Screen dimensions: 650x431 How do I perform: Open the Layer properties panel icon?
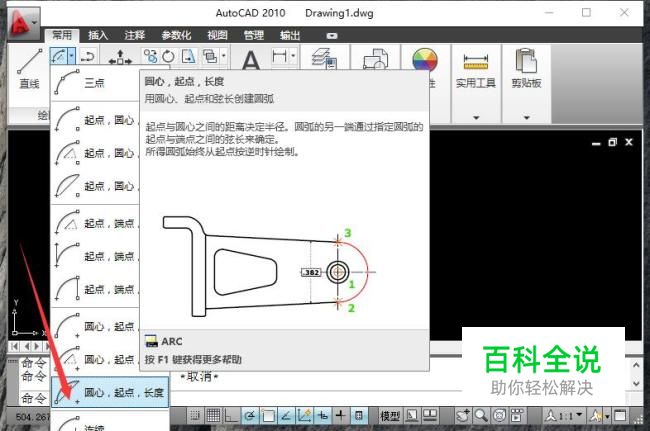(x=325, y=59)
